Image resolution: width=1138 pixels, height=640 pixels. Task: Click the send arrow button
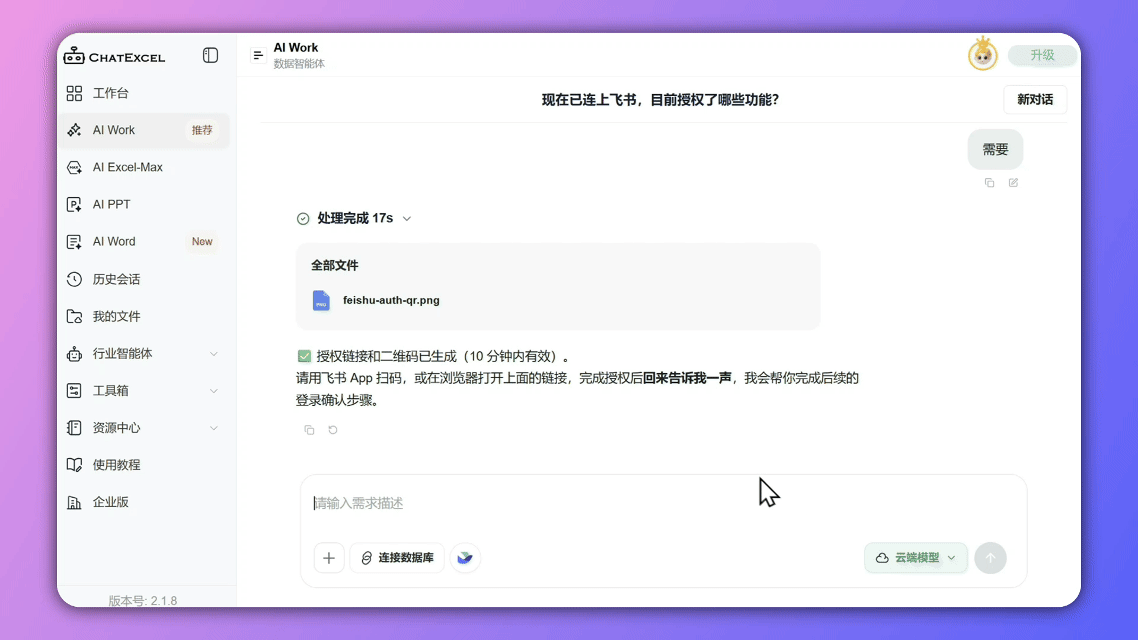point(991,558)
